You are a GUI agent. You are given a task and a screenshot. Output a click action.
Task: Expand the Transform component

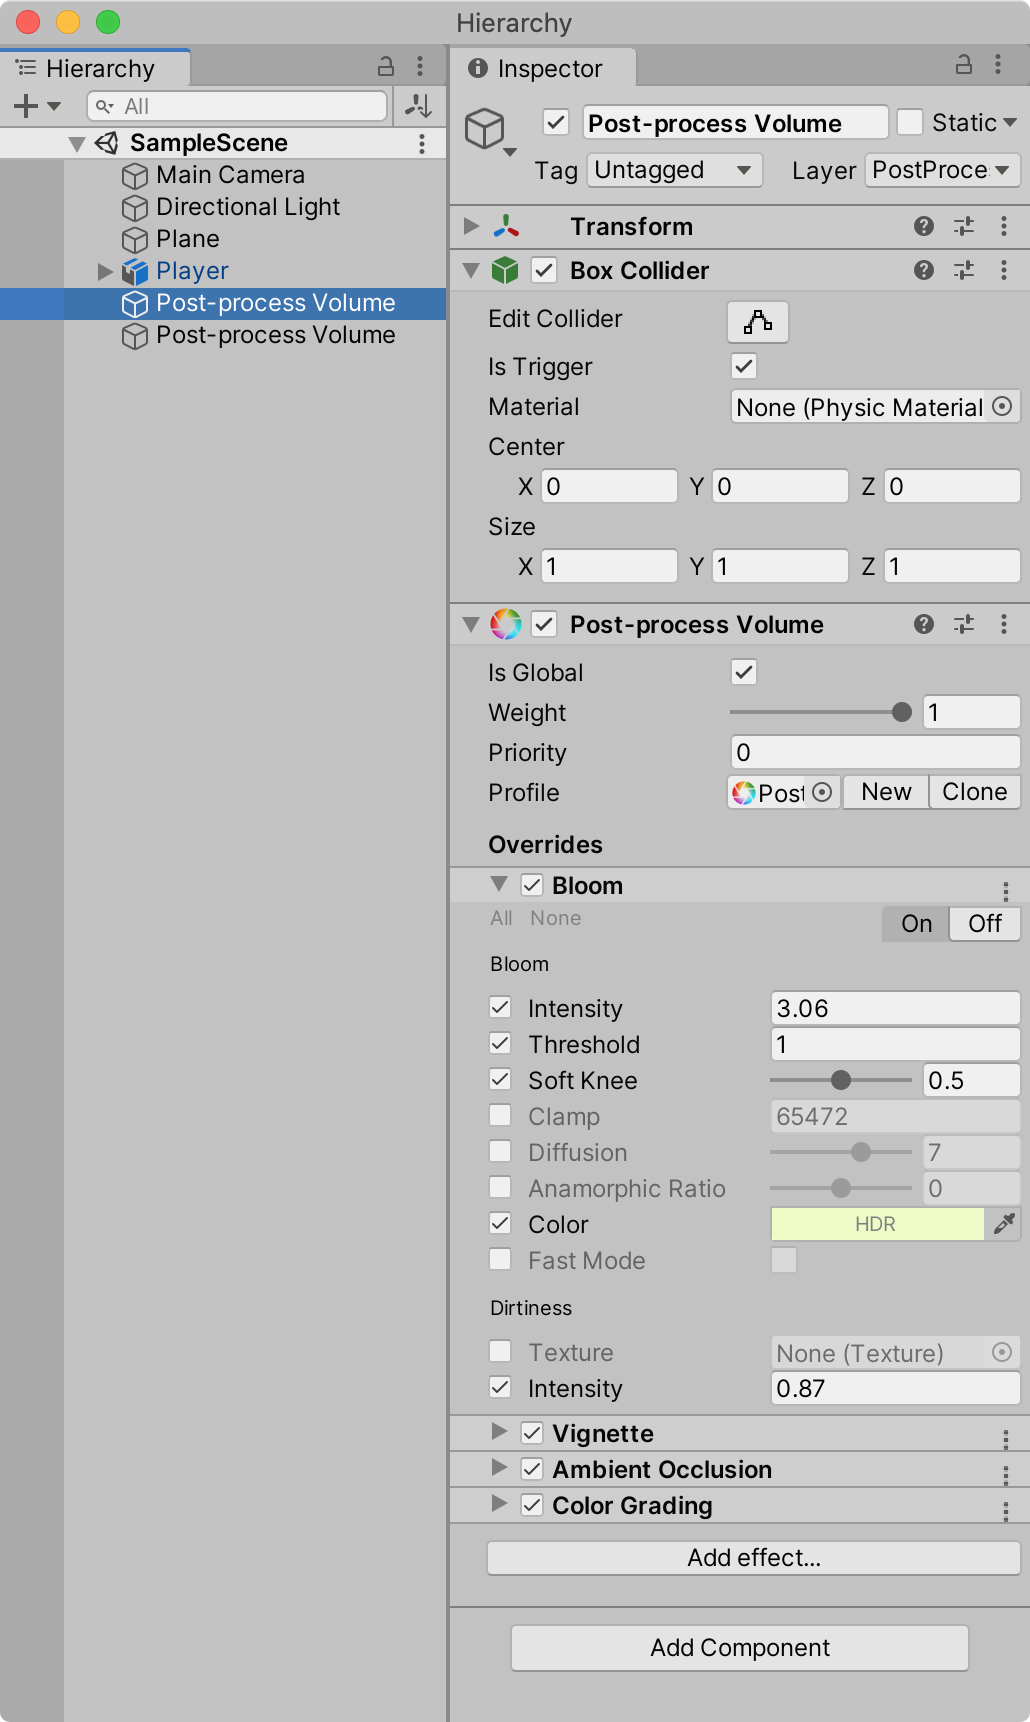coord(471,226)
